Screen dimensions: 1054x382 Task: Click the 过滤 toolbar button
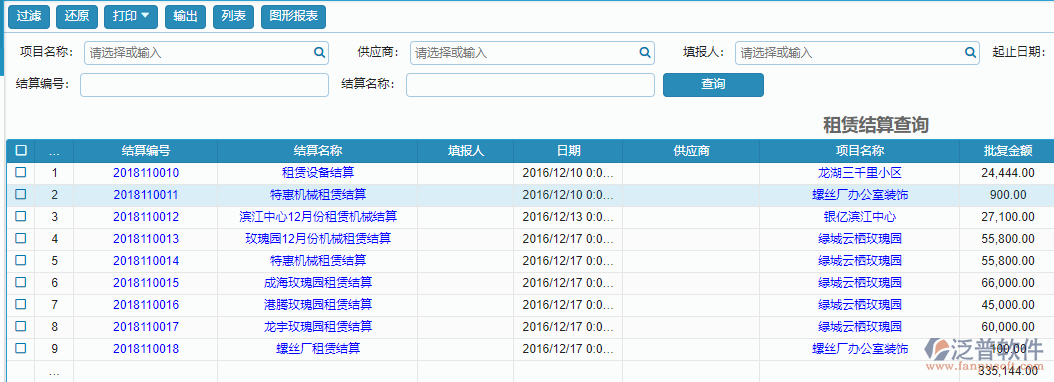[29, 17]
